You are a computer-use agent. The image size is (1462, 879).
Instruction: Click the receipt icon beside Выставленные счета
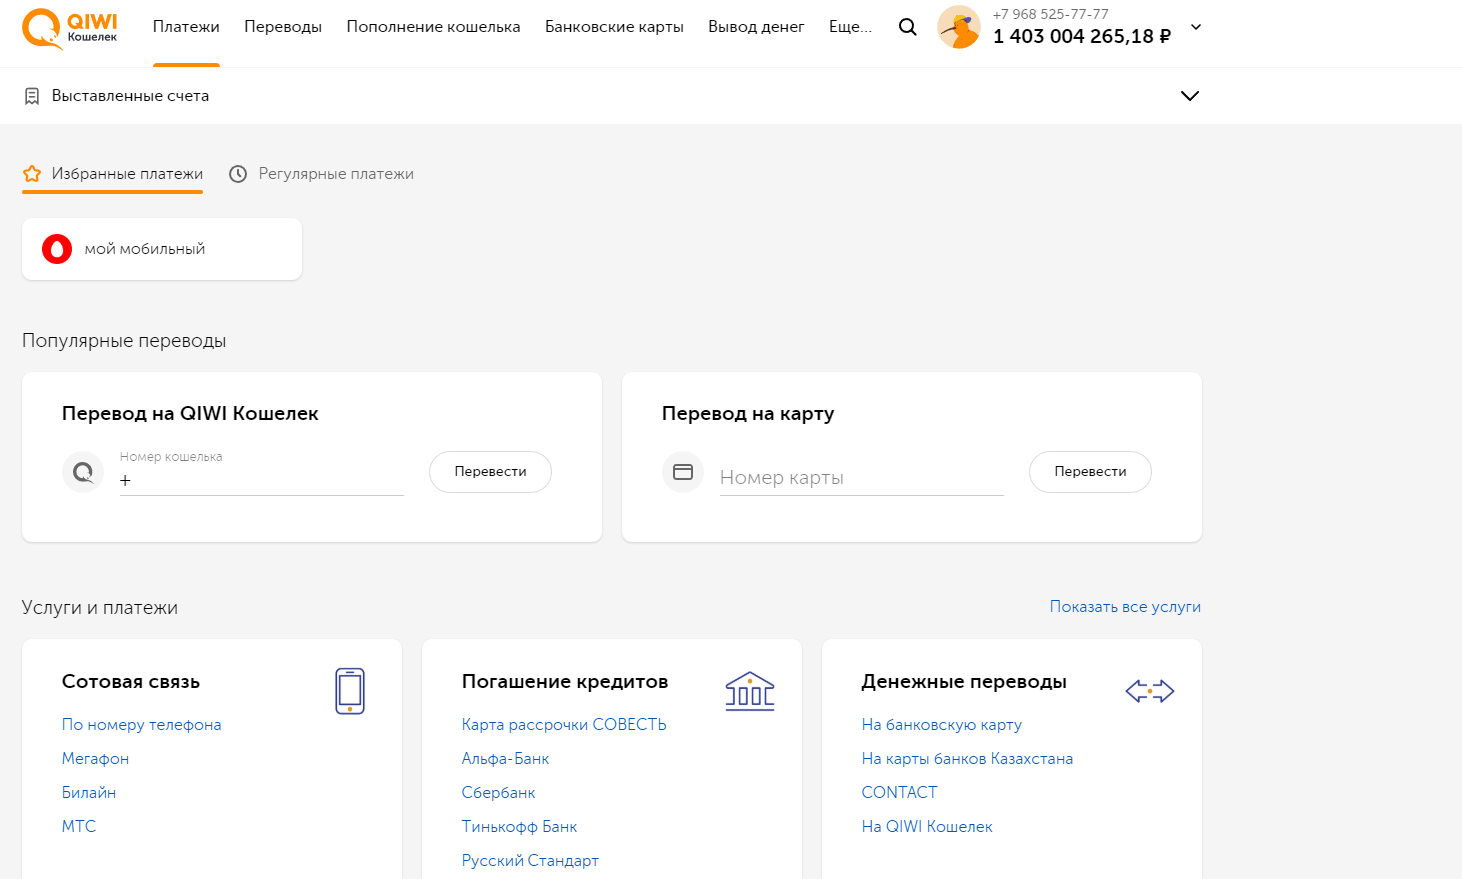32,96
